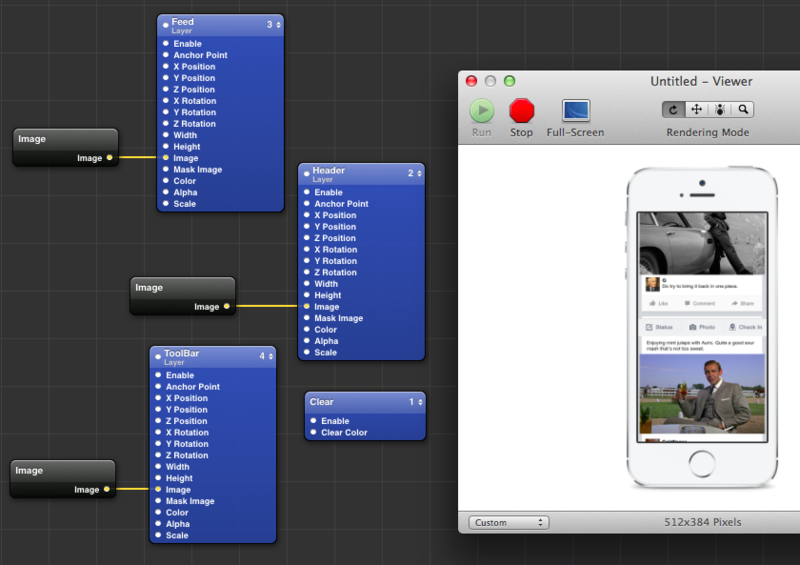Image resolution: width=800 pixels, height=565 pixels.
Task: Click the Header patch Scale port
Action: tap(307, 352)
